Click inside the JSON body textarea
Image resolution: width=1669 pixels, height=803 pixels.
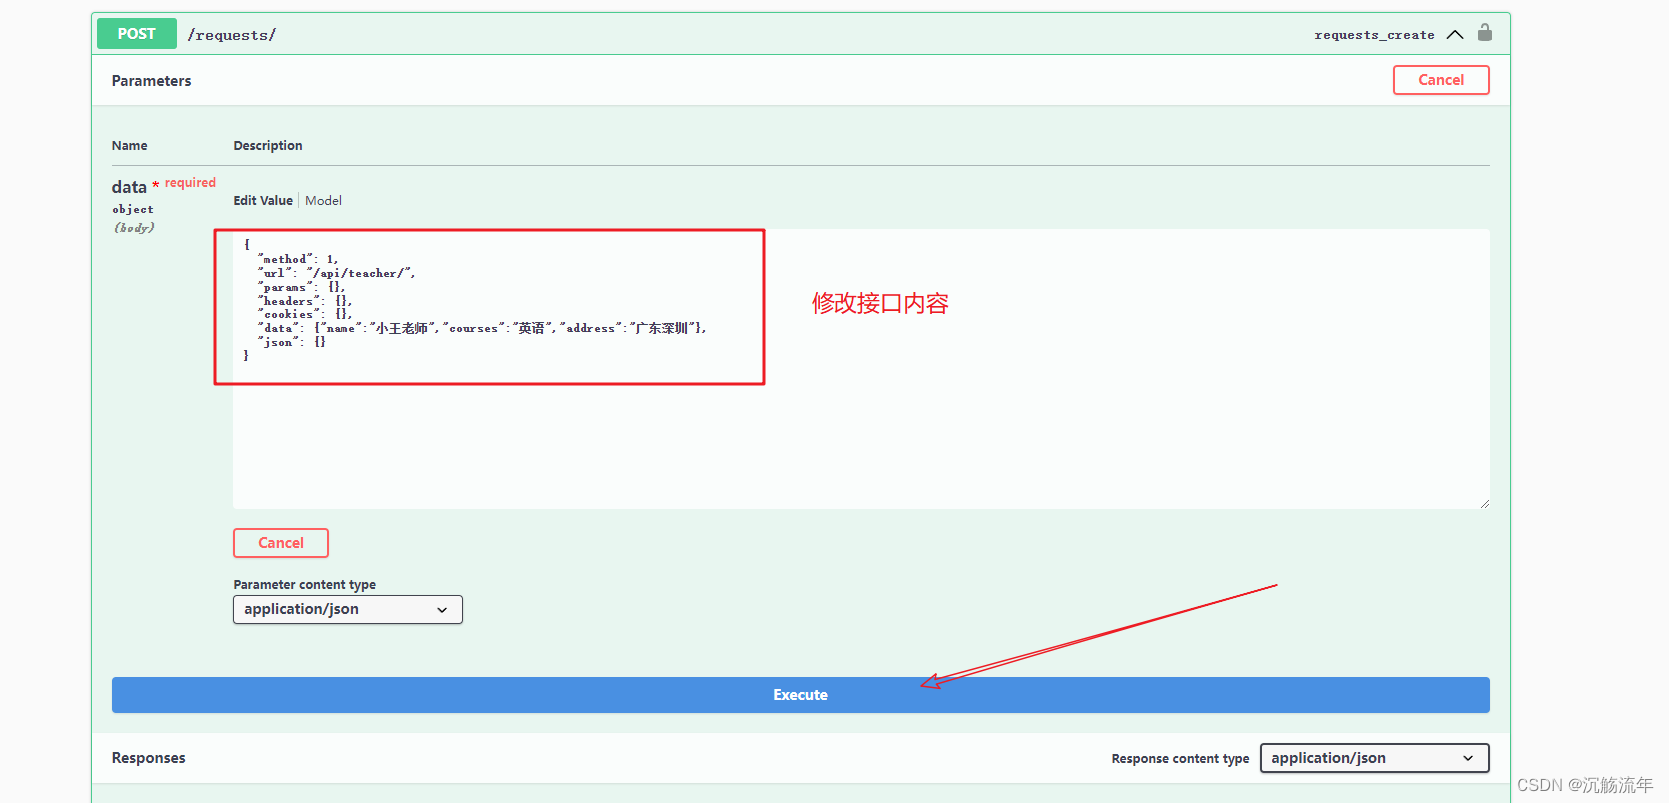861,369
